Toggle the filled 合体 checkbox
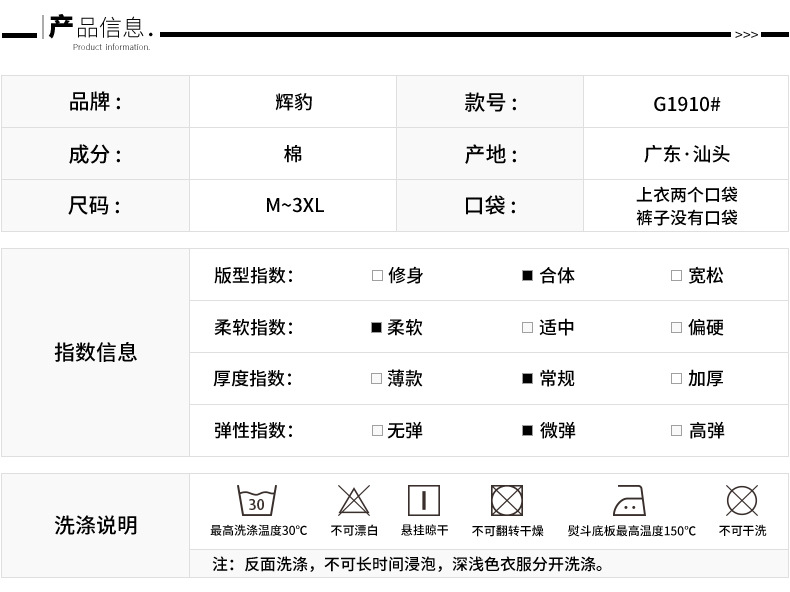Image resolution: width=790 pixels, height=592 pixels. [528, 276]
